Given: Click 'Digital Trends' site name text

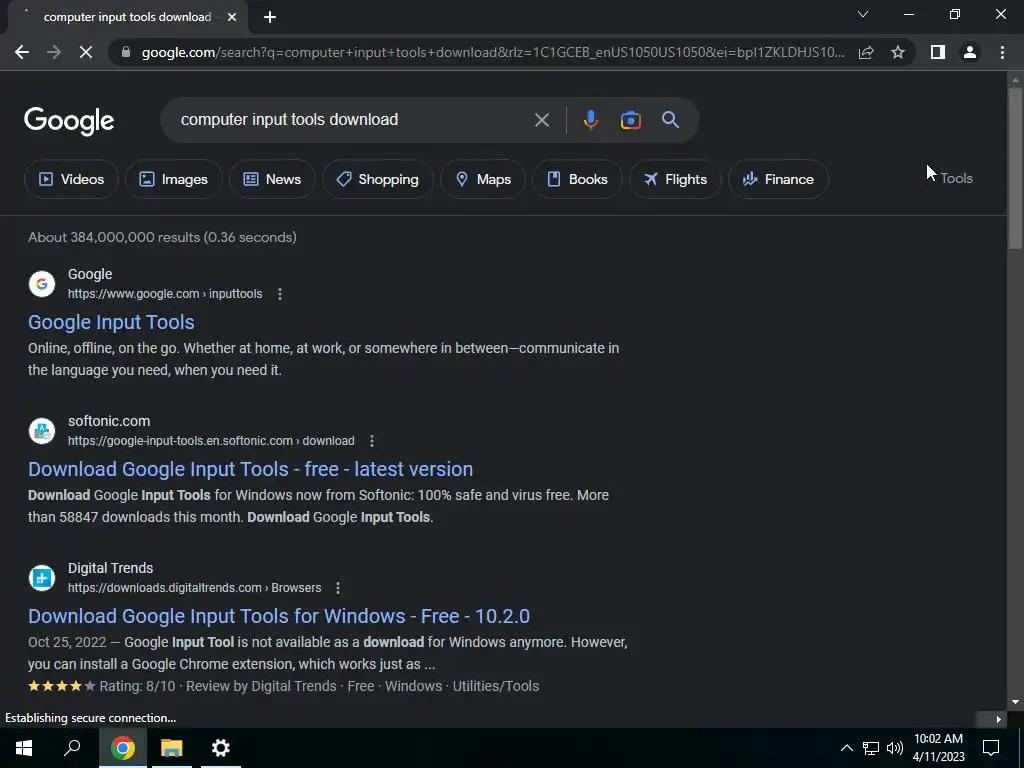Looking at the screenshot, I should (110, 568).
